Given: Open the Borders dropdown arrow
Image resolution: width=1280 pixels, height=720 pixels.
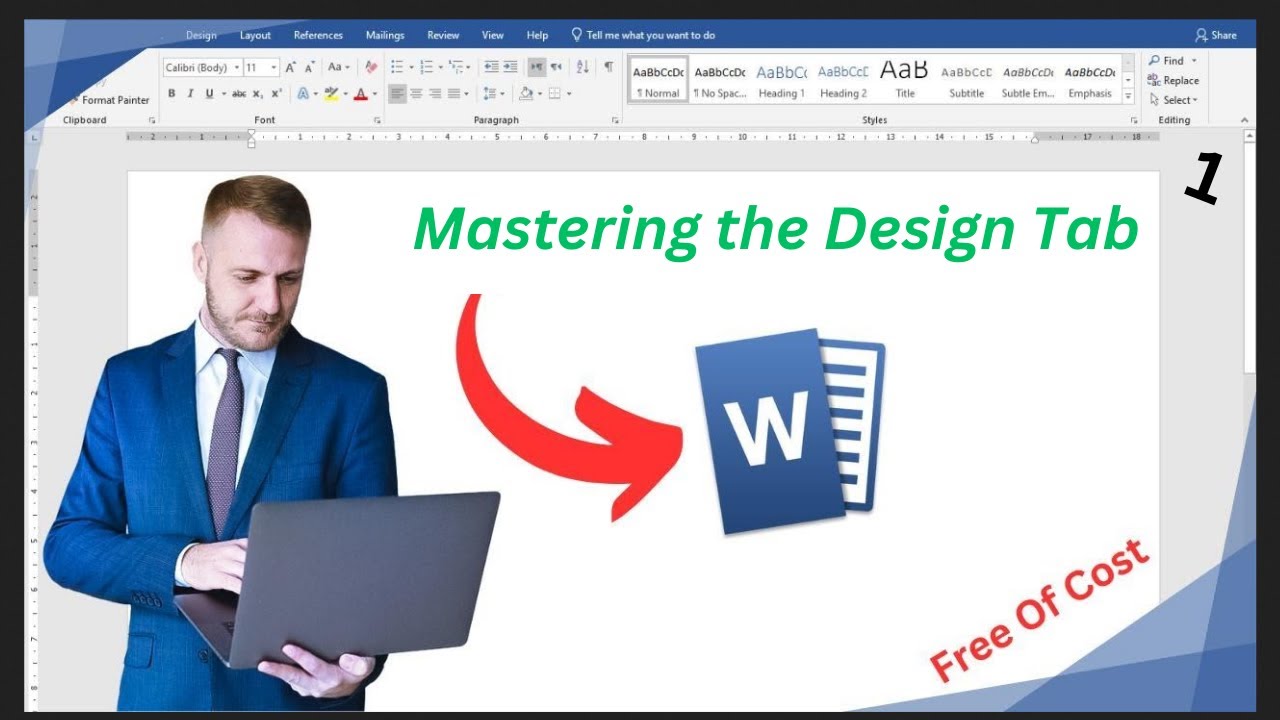Looking at the screenshot, I should coord(569,94).
